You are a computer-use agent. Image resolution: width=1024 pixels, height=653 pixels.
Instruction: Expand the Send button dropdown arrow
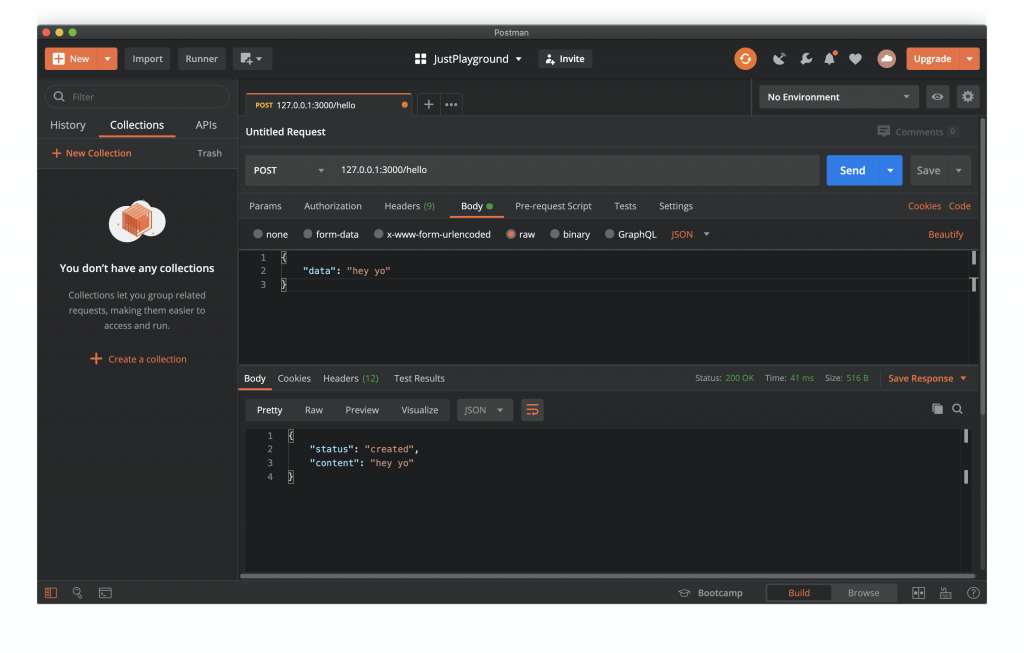[x=891, y=170]
